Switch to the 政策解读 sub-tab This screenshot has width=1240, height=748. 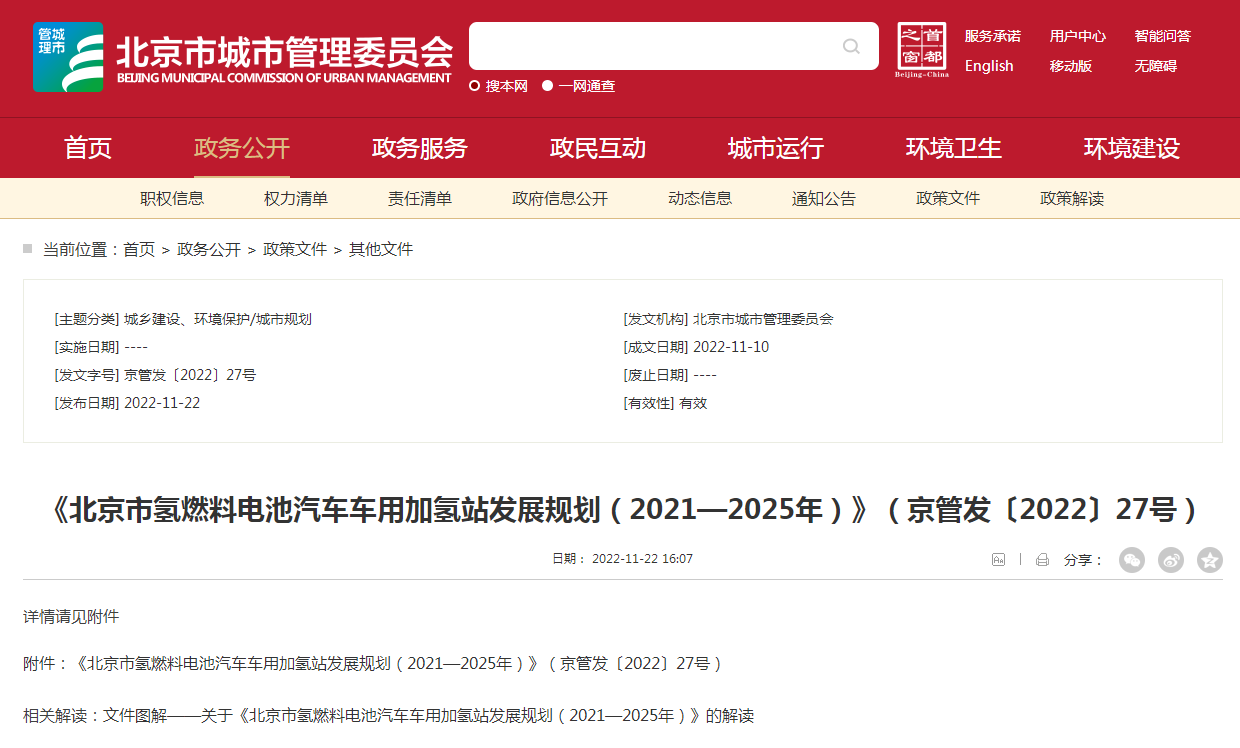tap(1072, 199)
